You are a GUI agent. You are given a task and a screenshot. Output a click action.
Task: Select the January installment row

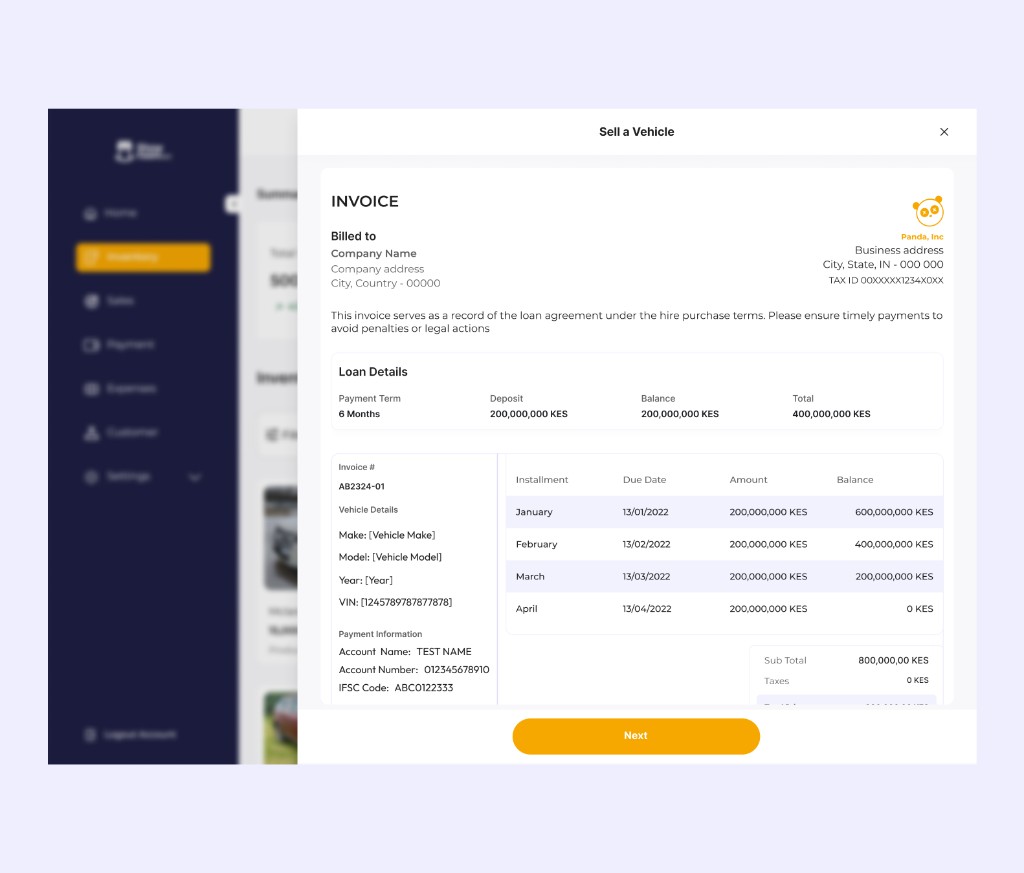coord(724,512)
